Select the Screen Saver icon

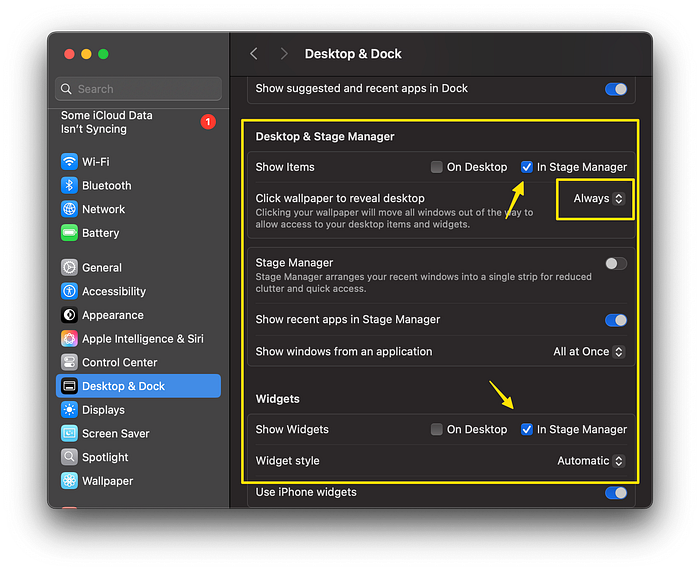[69, 433]
